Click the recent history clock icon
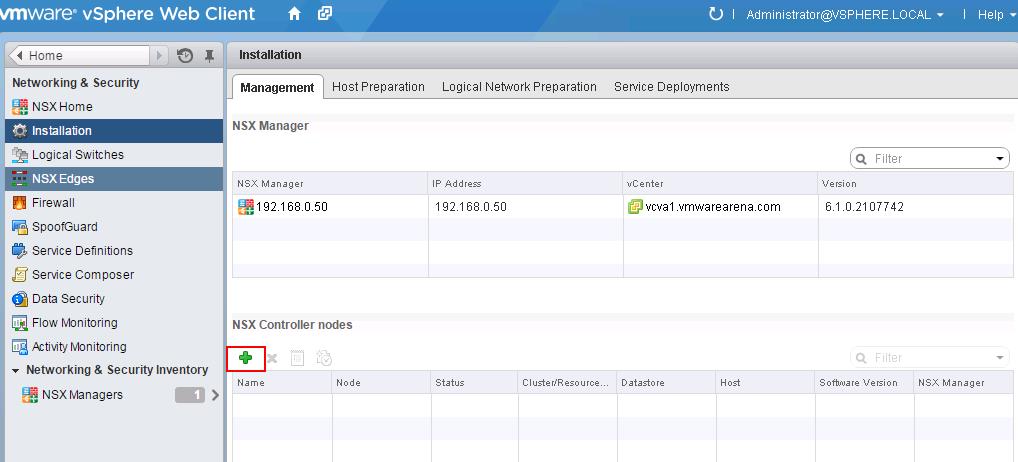This screenshot has width=1018, height=462. click(x=184, y=56)
